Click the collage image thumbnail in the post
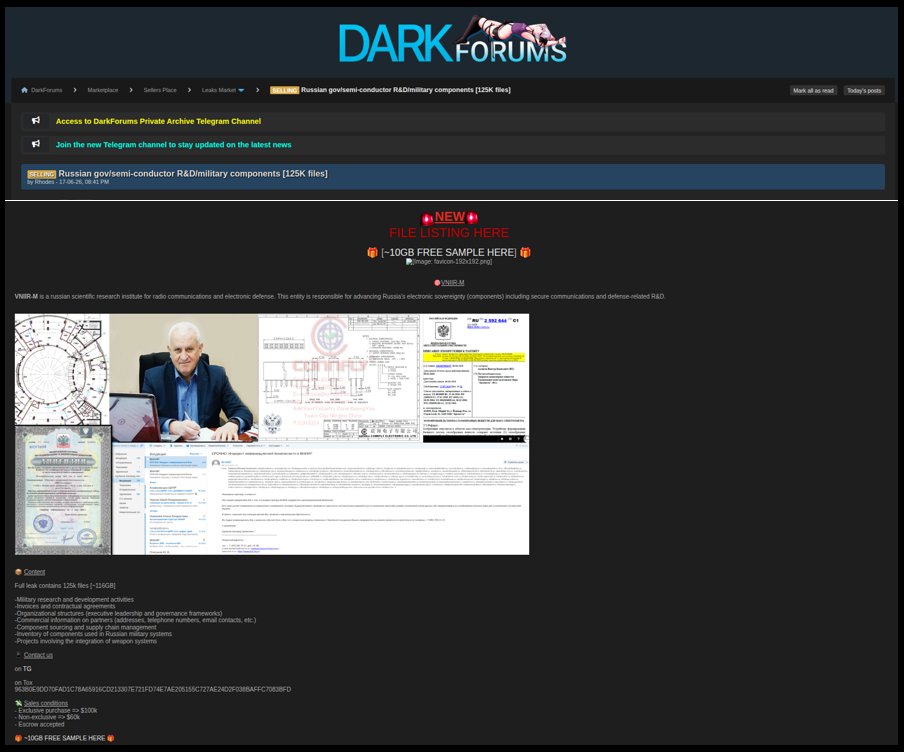Viewport: 904px width, 752px height. point(272,434)
